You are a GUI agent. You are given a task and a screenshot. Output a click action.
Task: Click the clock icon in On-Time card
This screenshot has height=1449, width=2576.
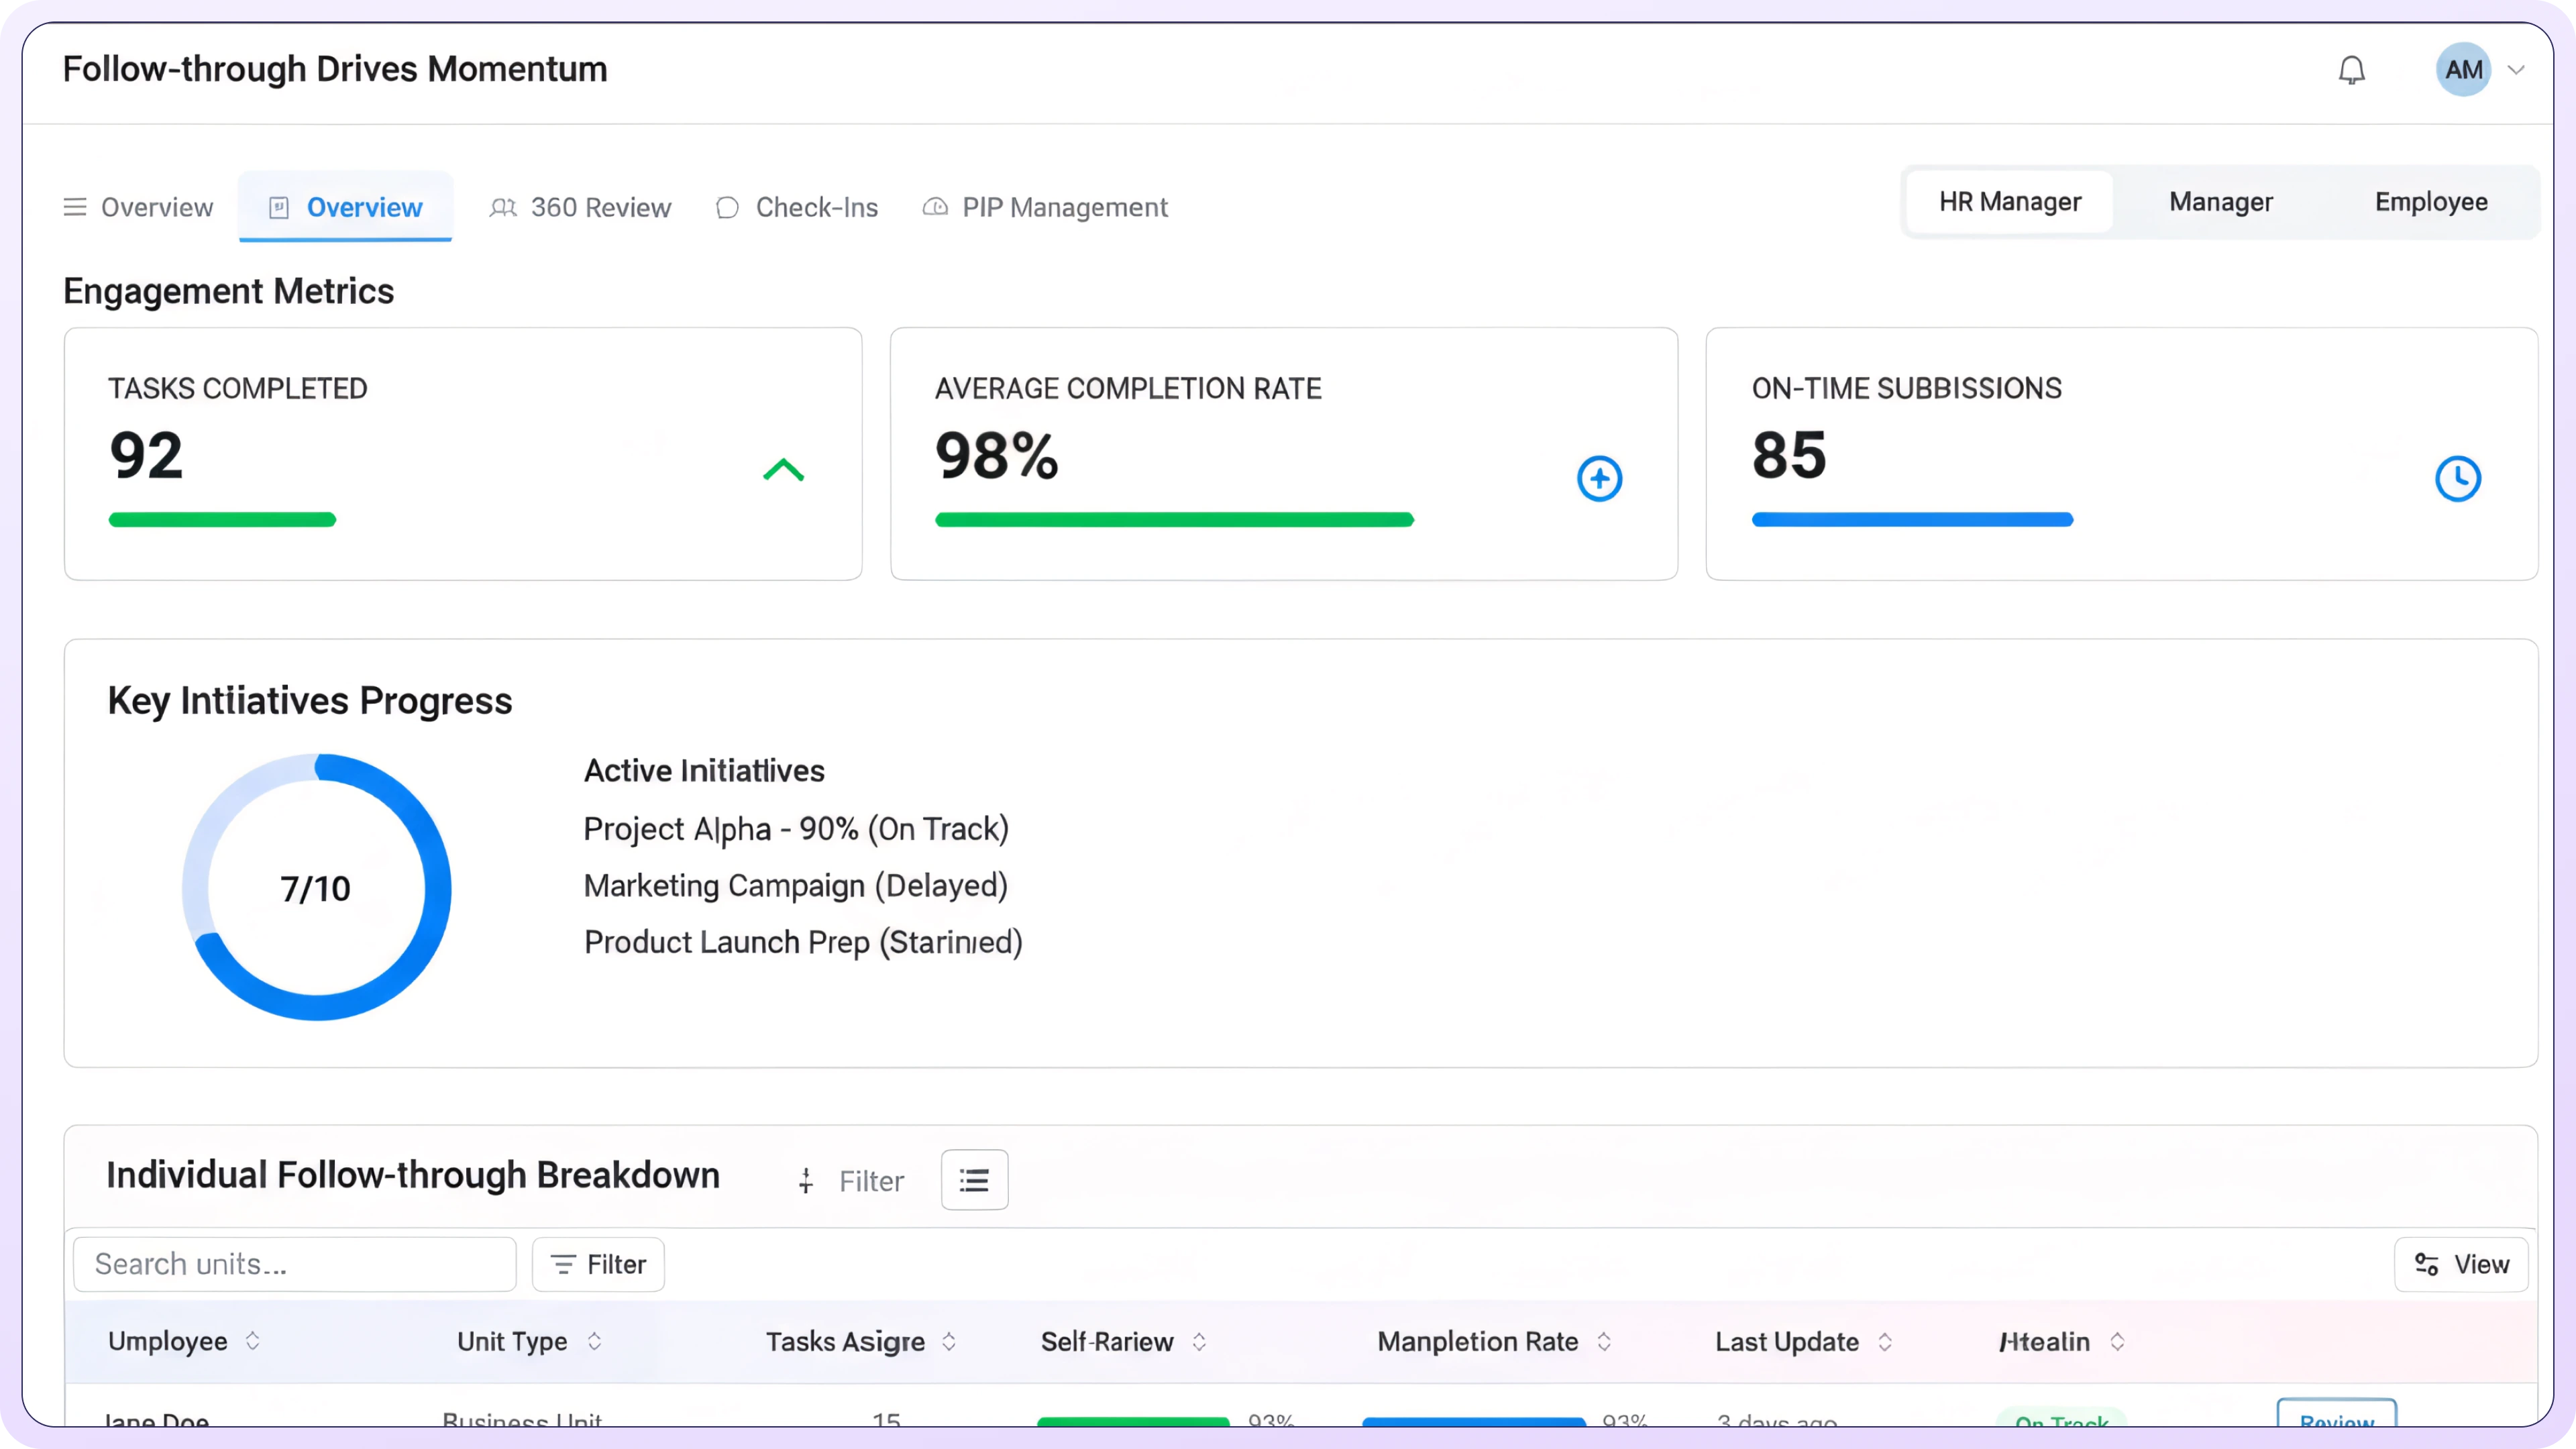coord(2457,479)
